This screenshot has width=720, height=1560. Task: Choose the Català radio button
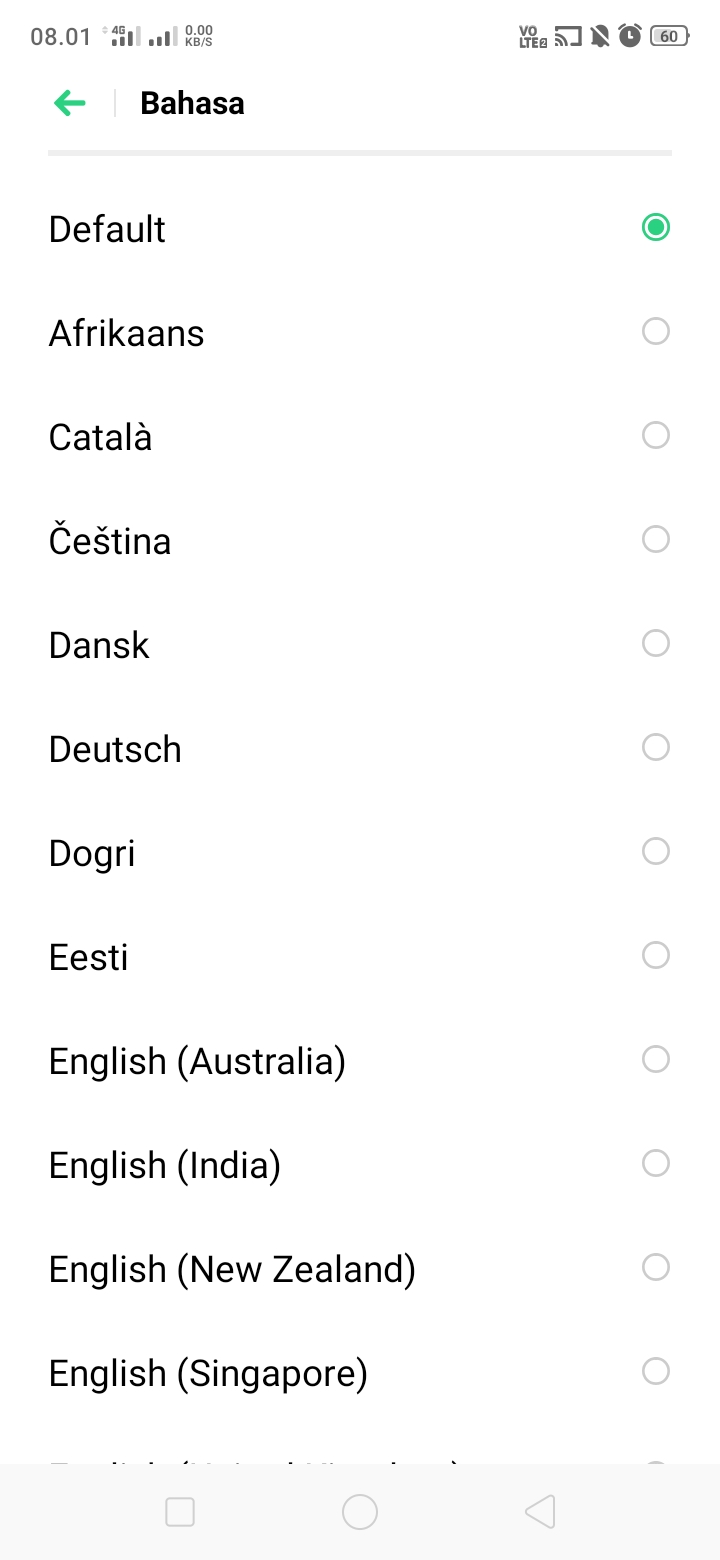click(655, 435)
